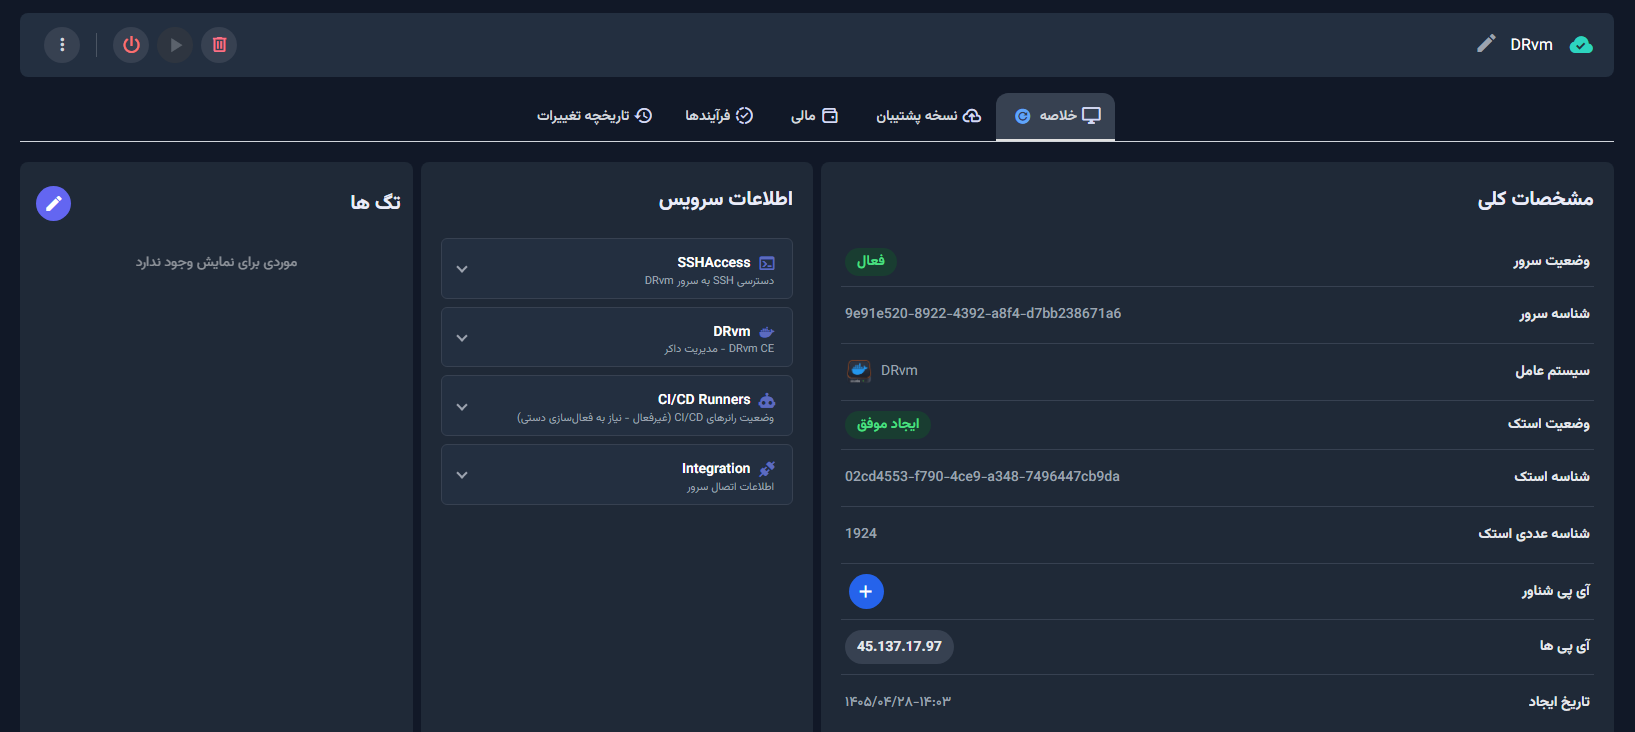
Task: Click the creation date ۱۴۰۵/۰۴/۲۸ value
Action: click(898, 702)
